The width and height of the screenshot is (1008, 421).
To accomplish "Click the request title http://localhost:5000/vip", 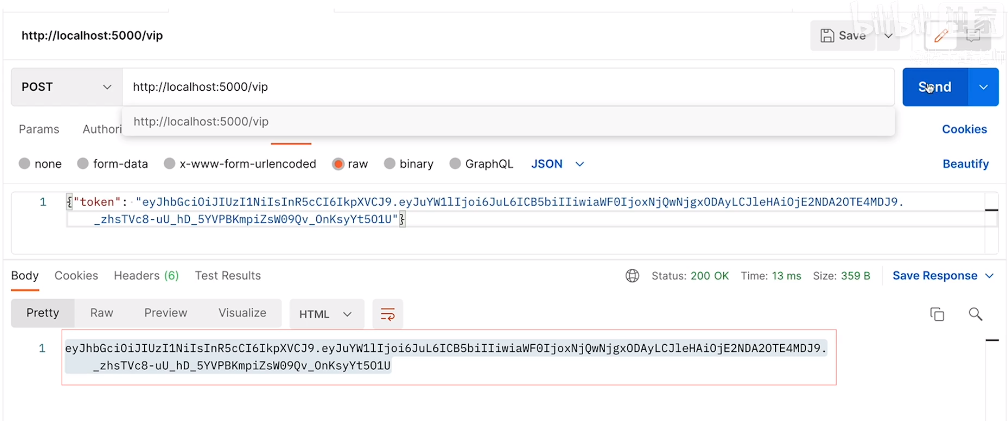I will (92, 35).
